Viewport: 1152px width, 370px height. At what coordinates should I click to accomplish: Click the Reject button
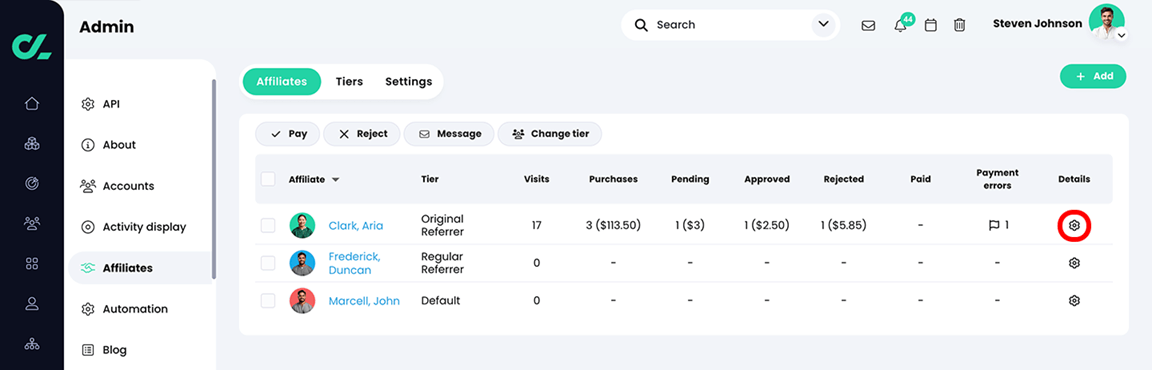(x=361, y=134)
